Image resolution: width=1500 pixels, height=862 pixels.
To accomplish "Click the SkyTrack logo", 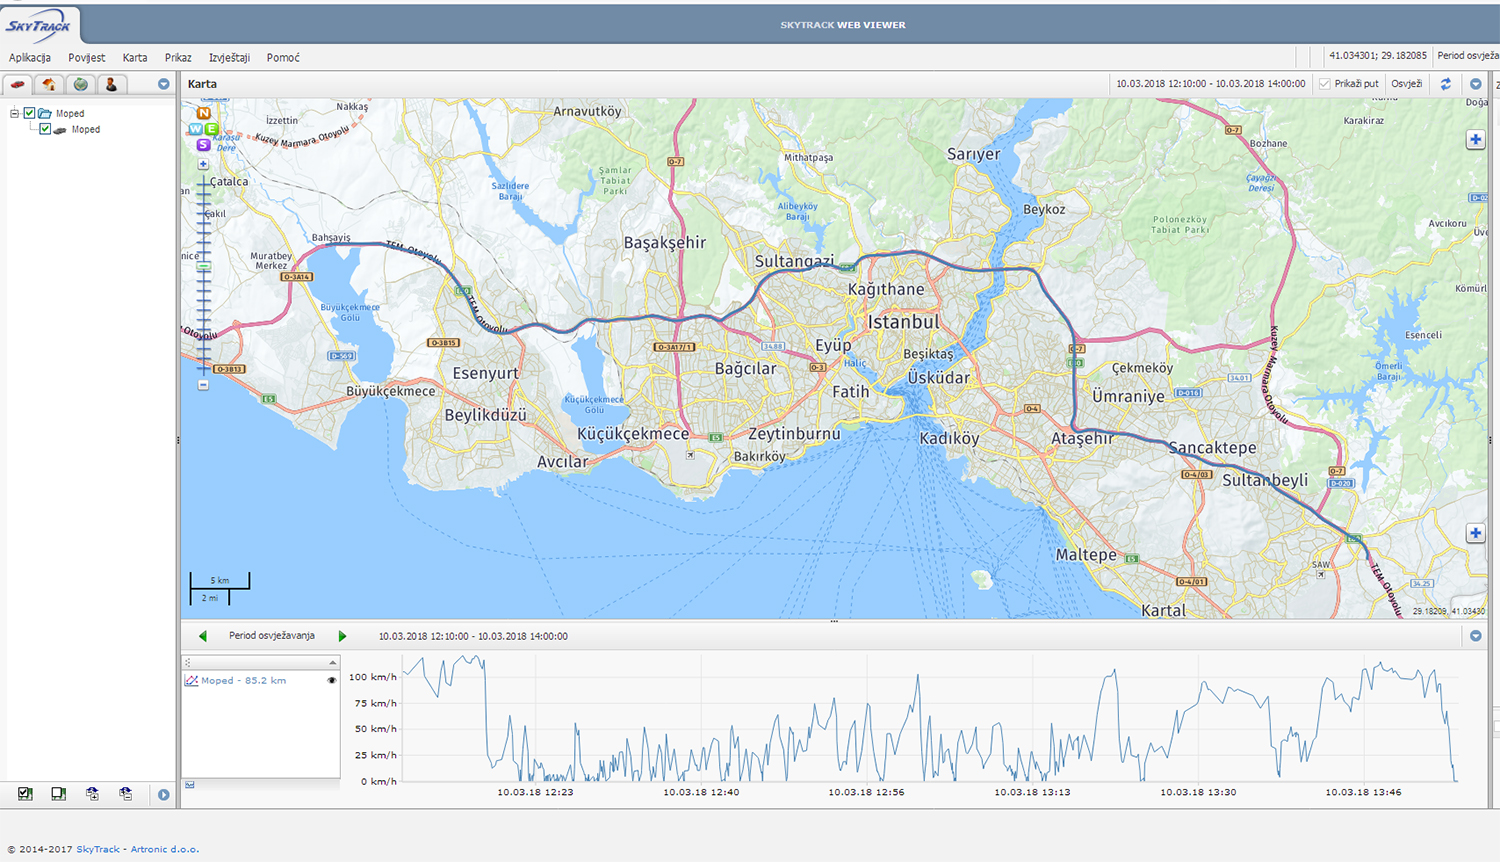I will tap(39, 25).
